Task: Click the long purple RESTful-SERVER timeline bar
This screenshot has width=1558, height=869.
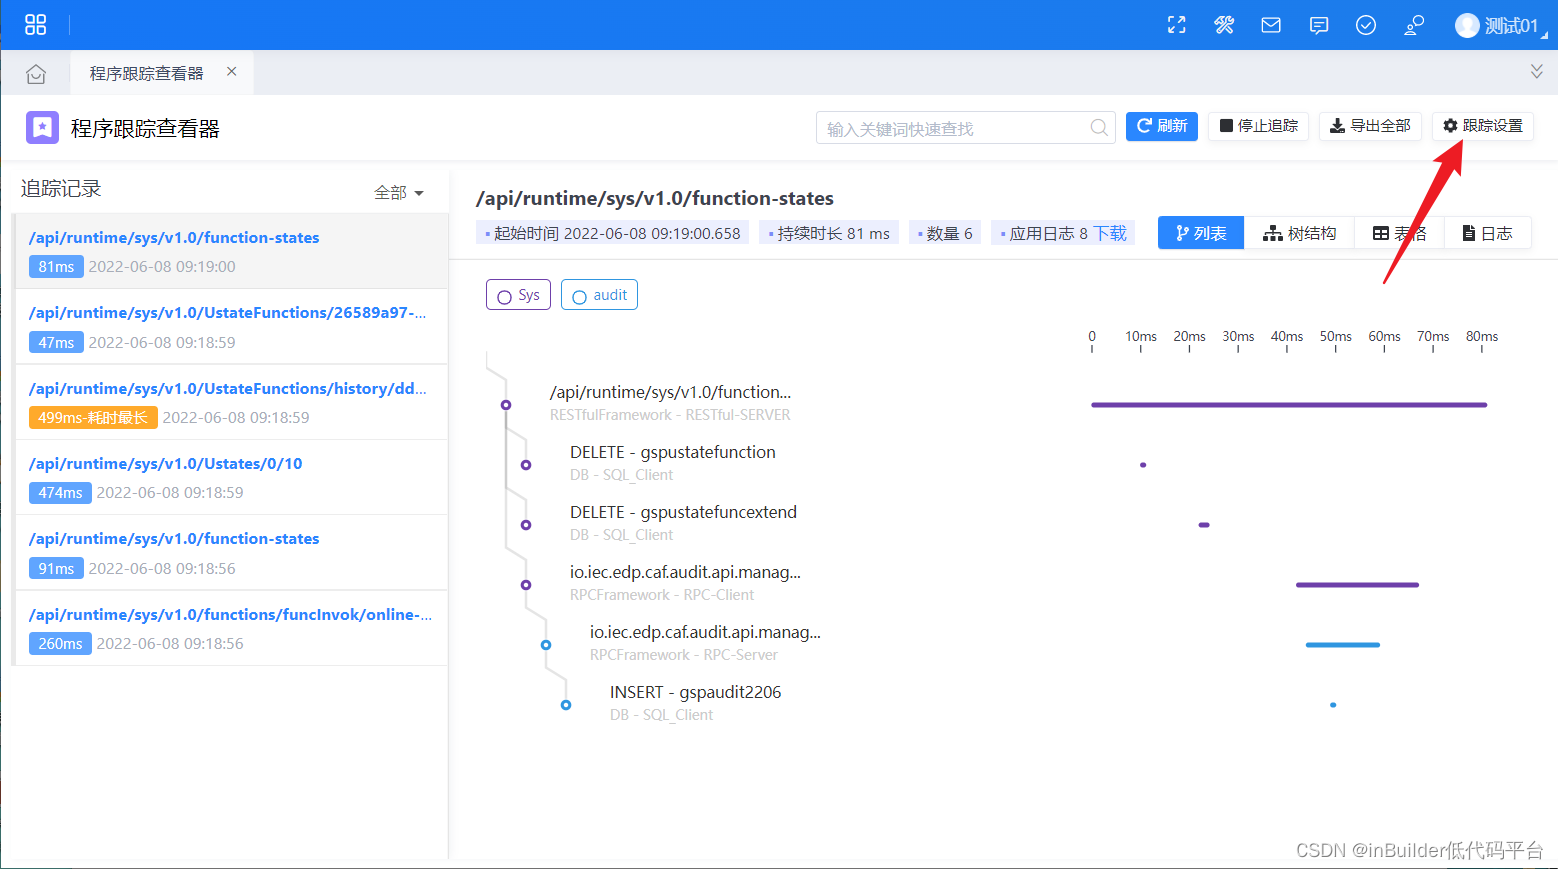Action: click(1289, 405)
